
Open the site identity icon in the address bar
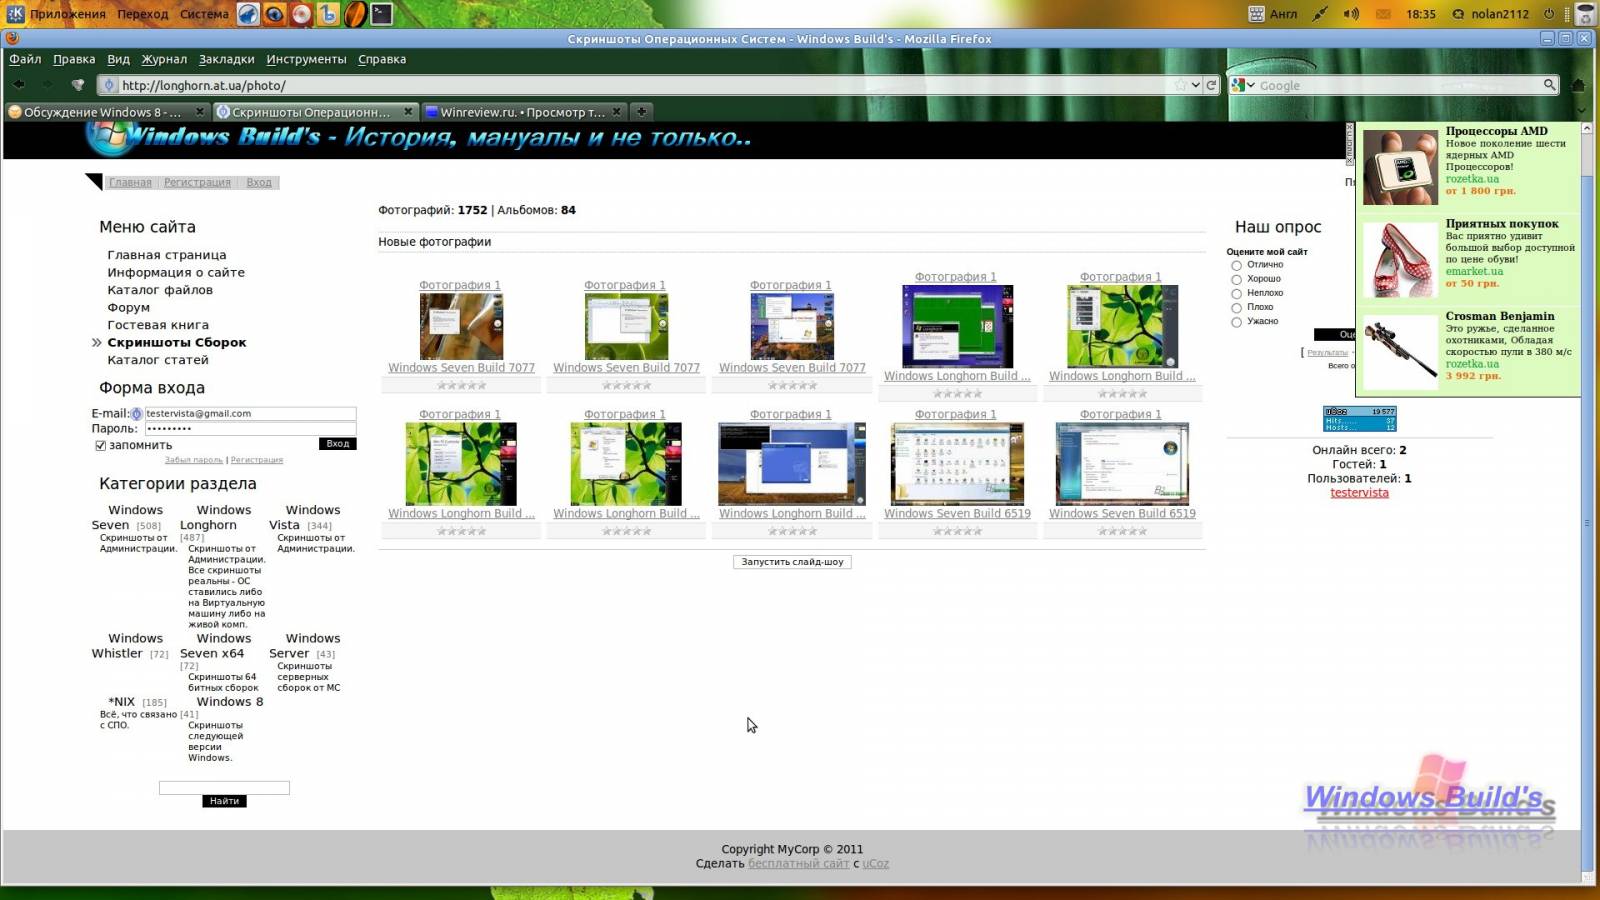tap(109, 85)
